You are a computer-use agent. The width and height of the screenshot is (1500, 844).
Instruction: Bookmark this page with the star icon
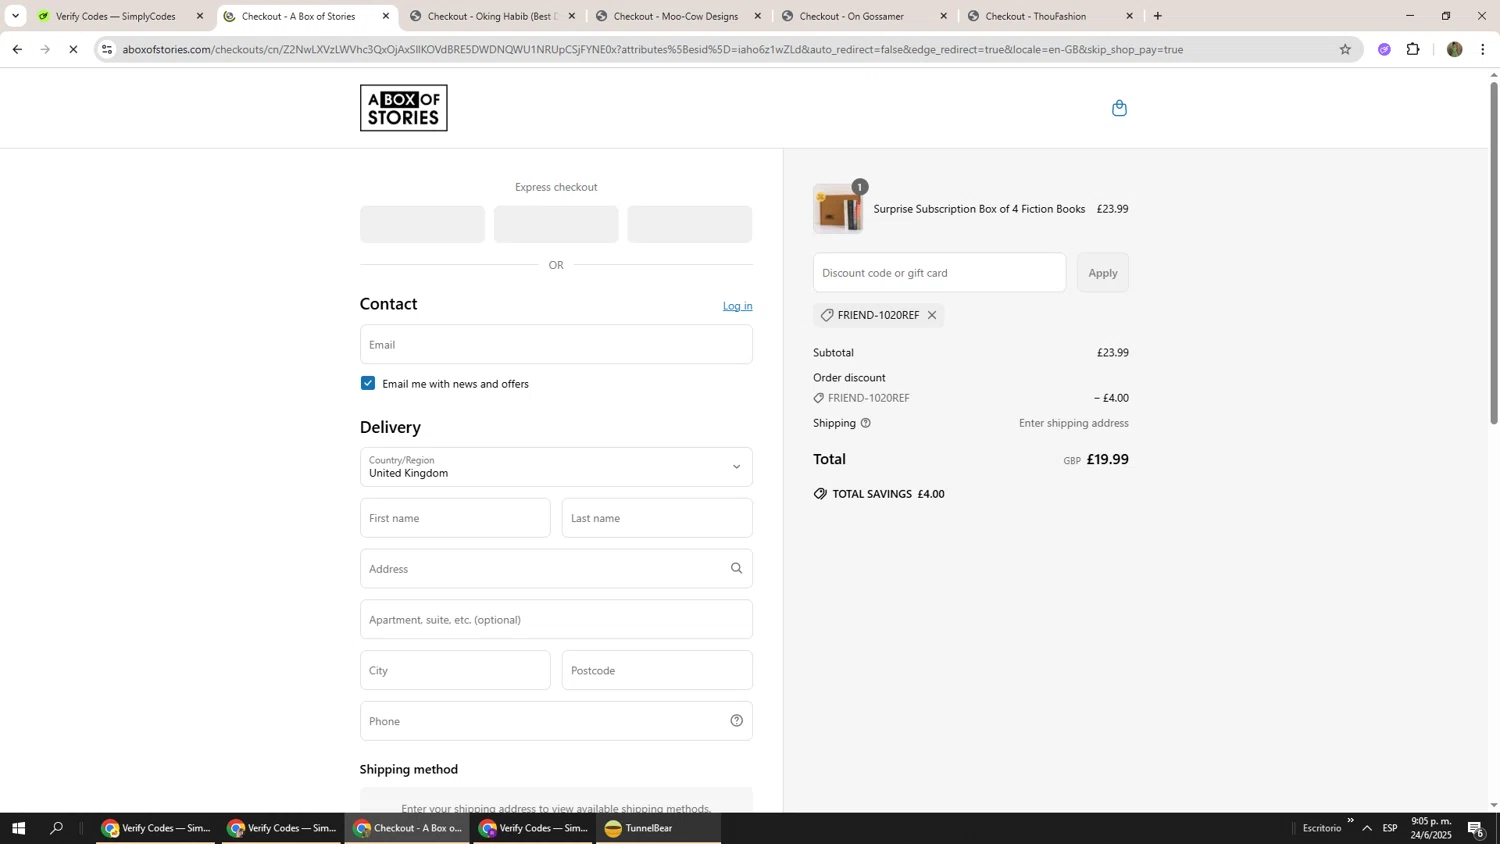pos(1345,49)
